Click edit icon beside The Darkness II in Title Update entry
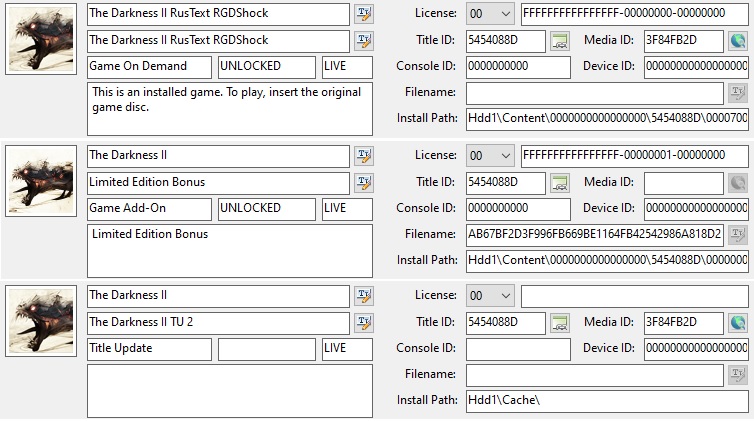 (364, 296)
